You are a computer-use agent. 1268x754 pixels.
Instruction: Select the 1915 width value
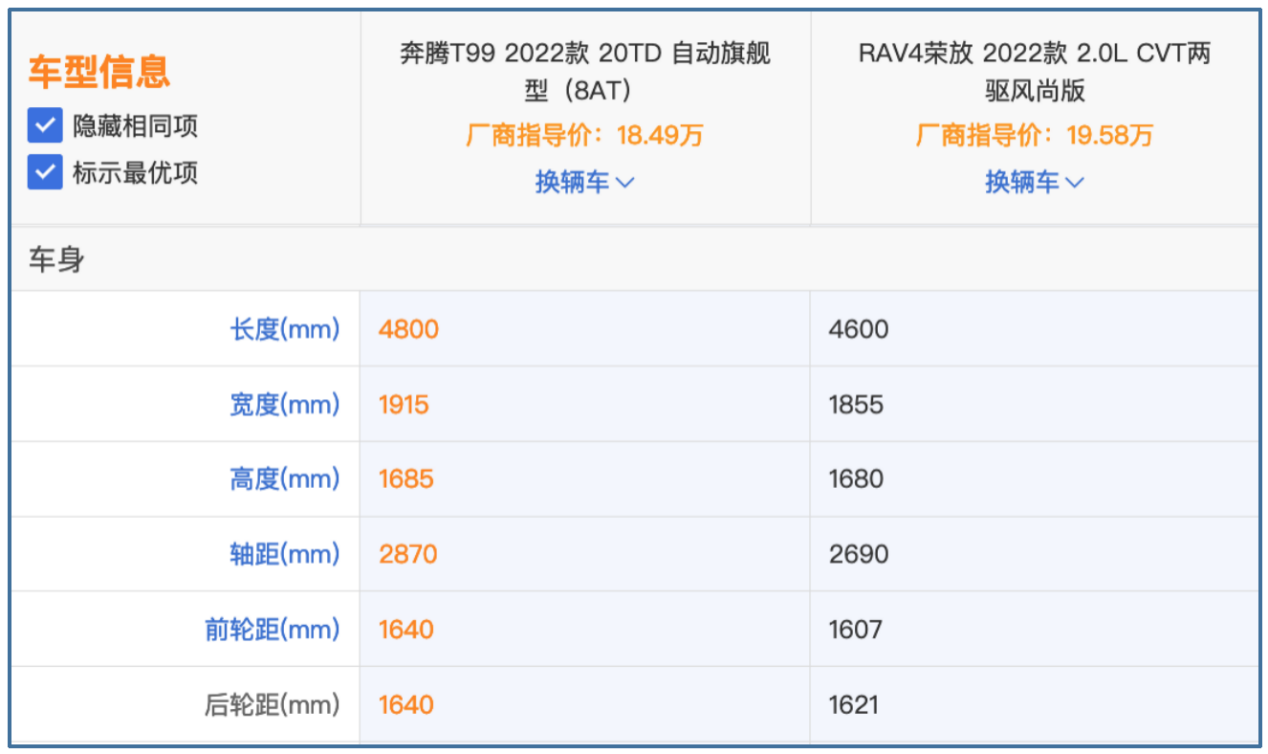pyautogui.click(x=404, y=404)
